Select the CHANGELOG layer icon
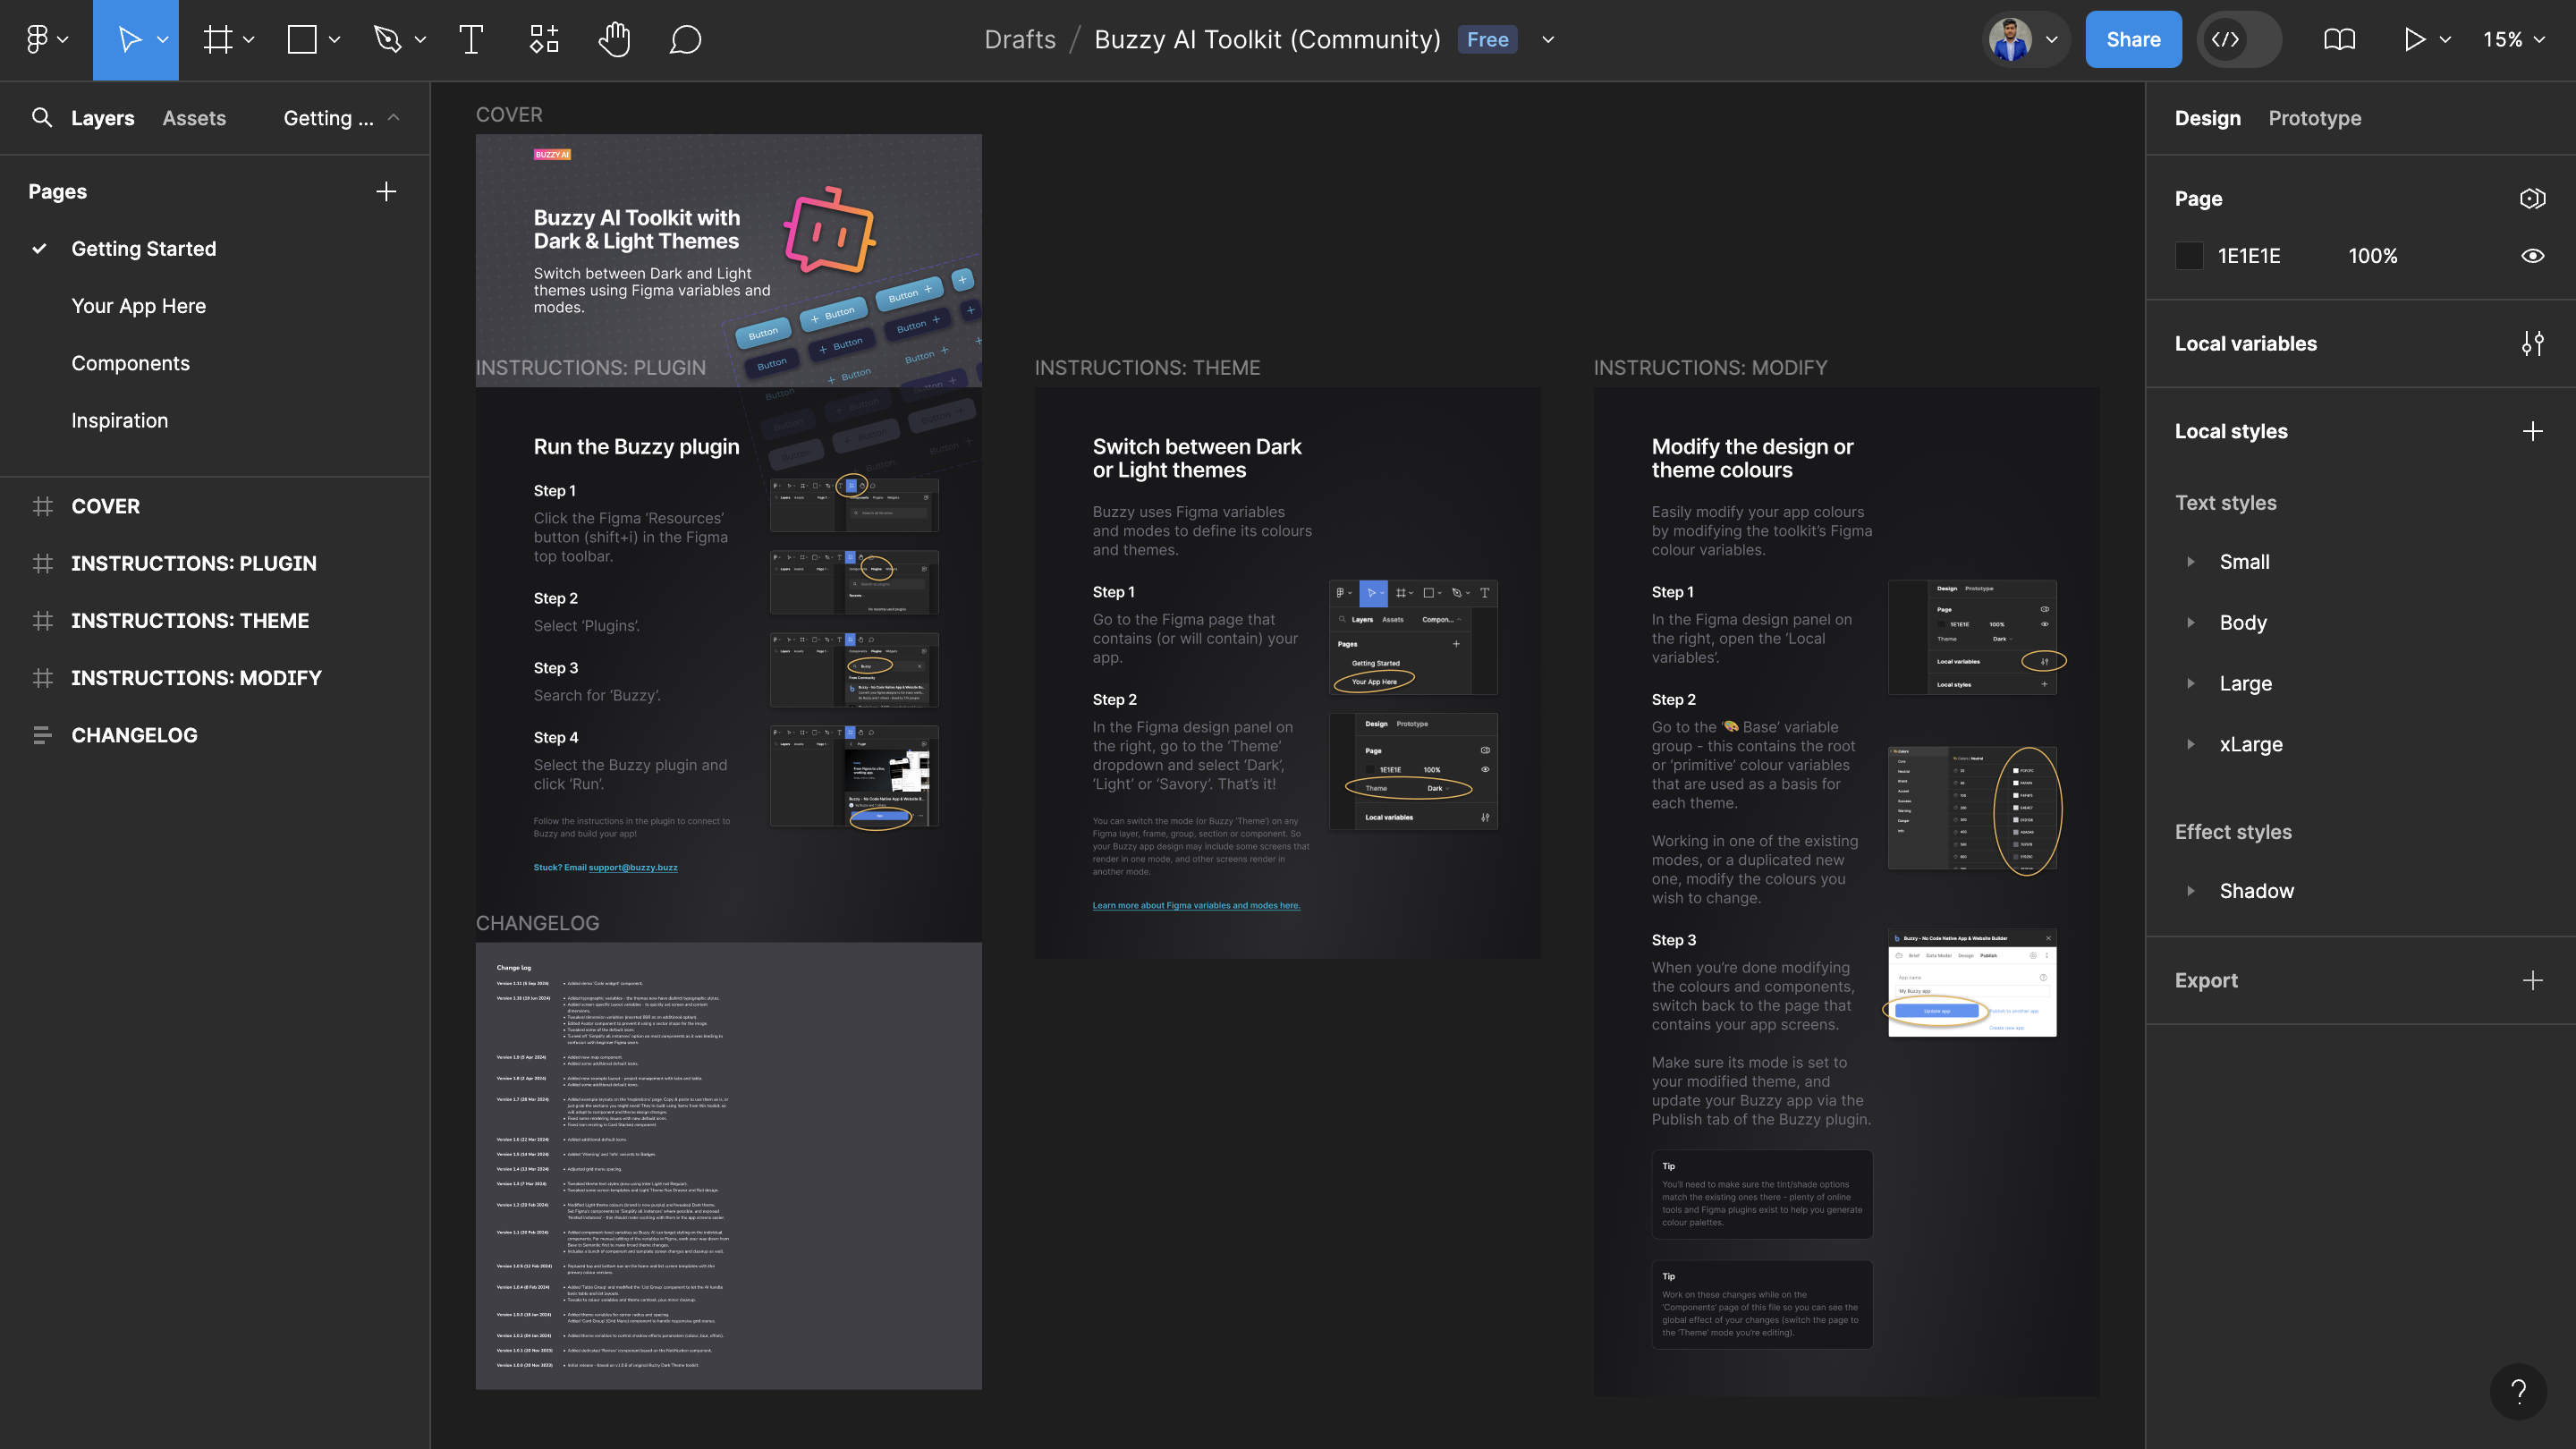2576x1449 pixels. [42, 735]
